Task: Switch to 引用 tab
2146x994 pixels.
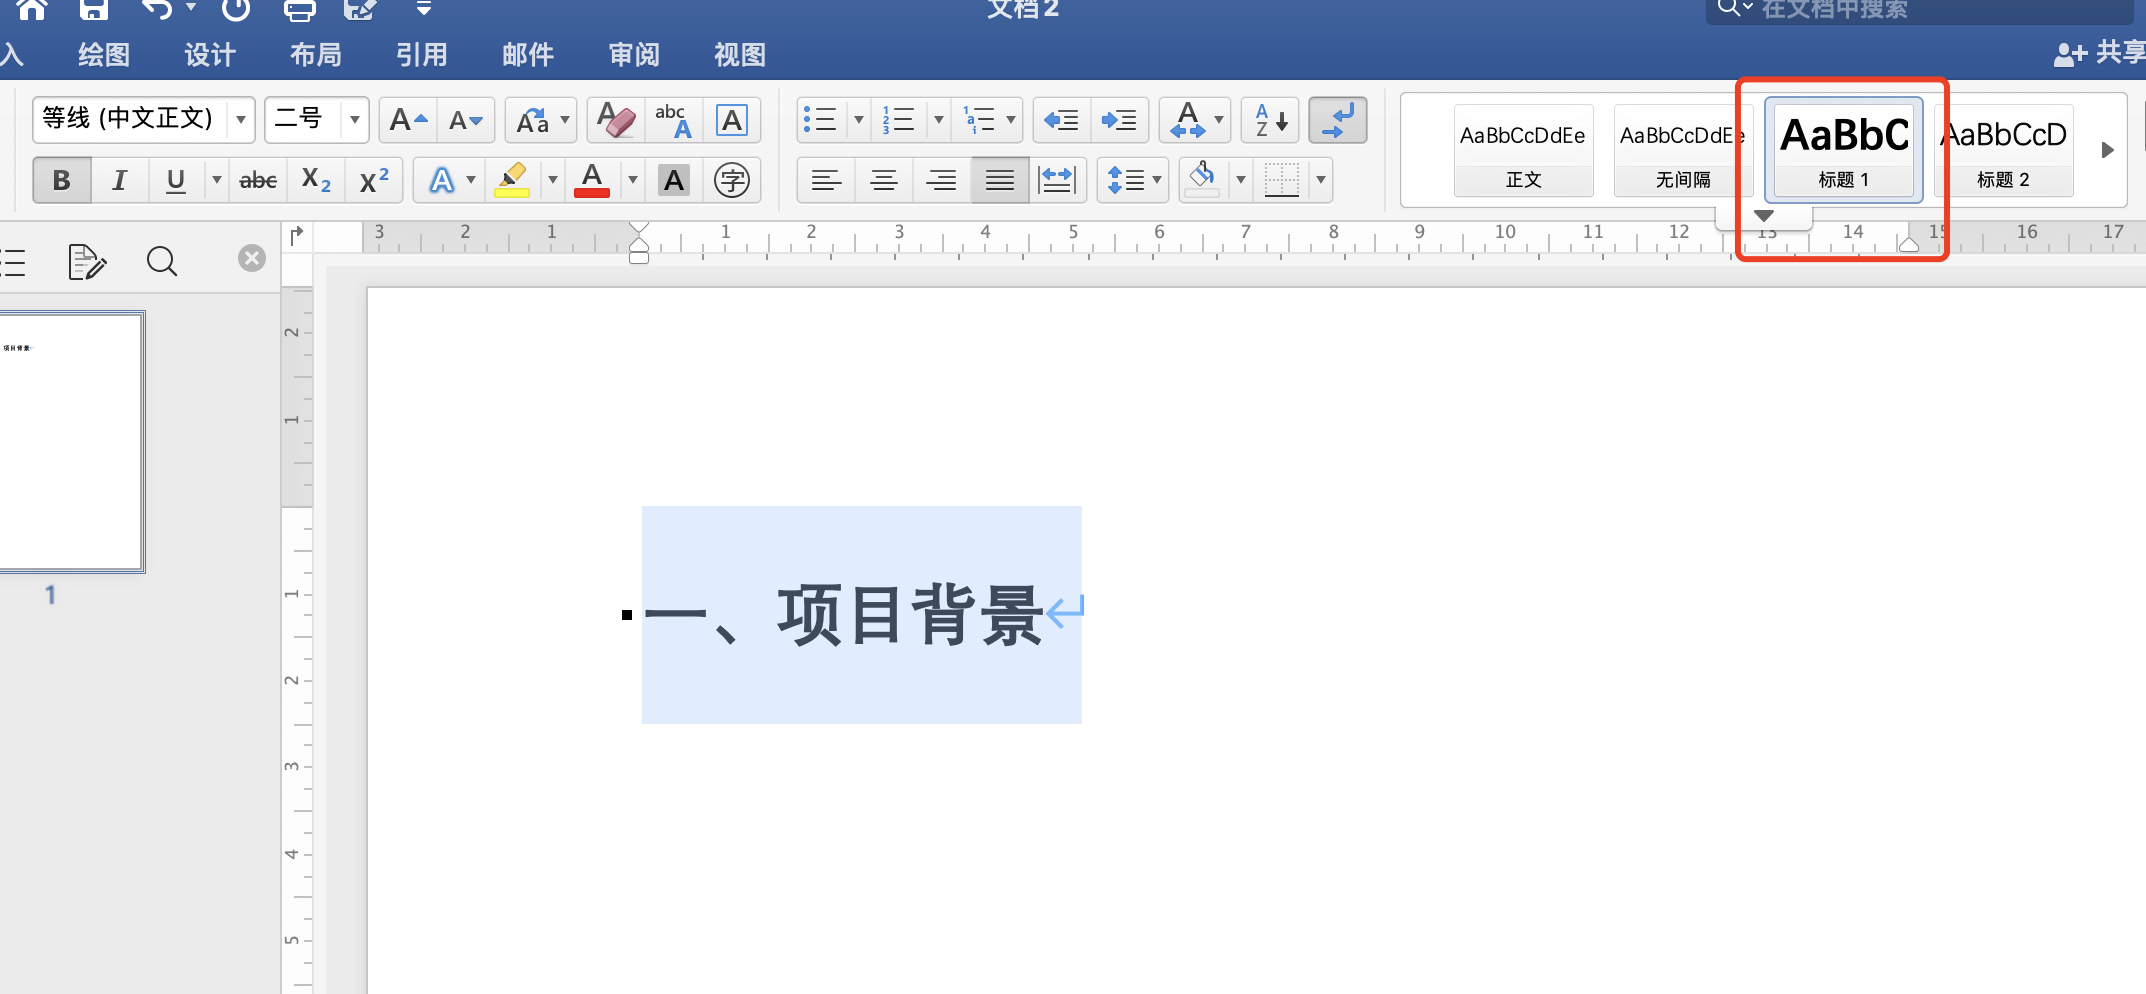Action: click(x=422, y=55)
